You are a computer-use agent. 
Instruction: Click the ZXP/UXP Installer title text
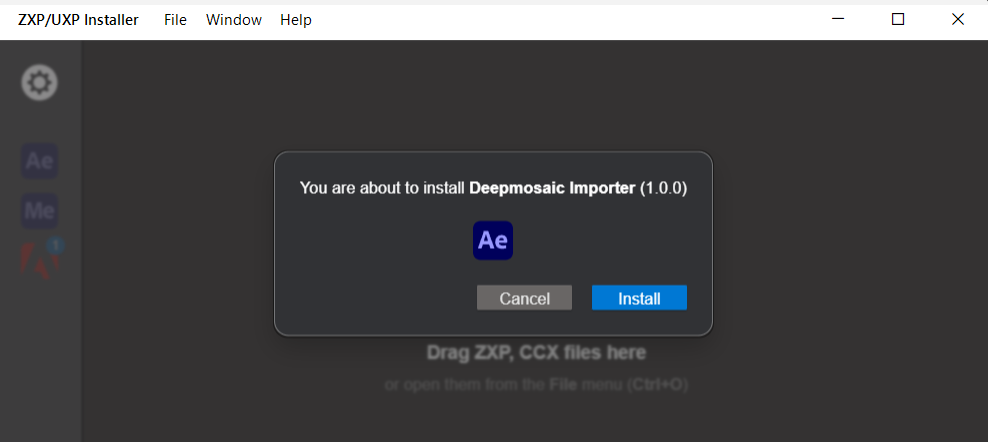[x=78, y=20]
